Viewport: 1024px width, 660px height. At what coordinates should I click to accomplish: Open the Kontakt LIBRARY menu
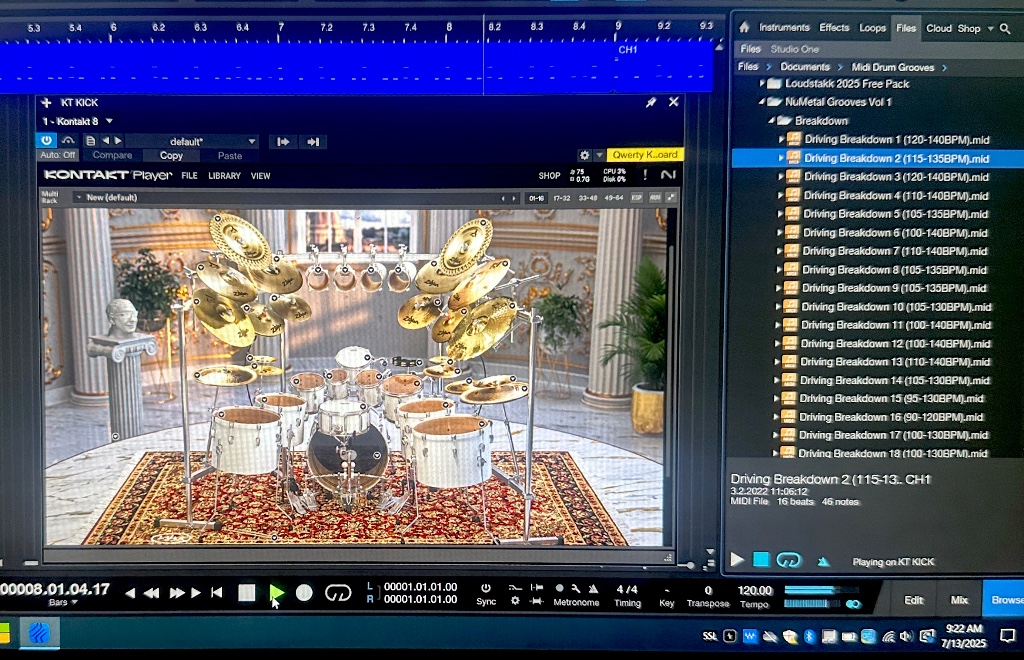coord(224,176)
